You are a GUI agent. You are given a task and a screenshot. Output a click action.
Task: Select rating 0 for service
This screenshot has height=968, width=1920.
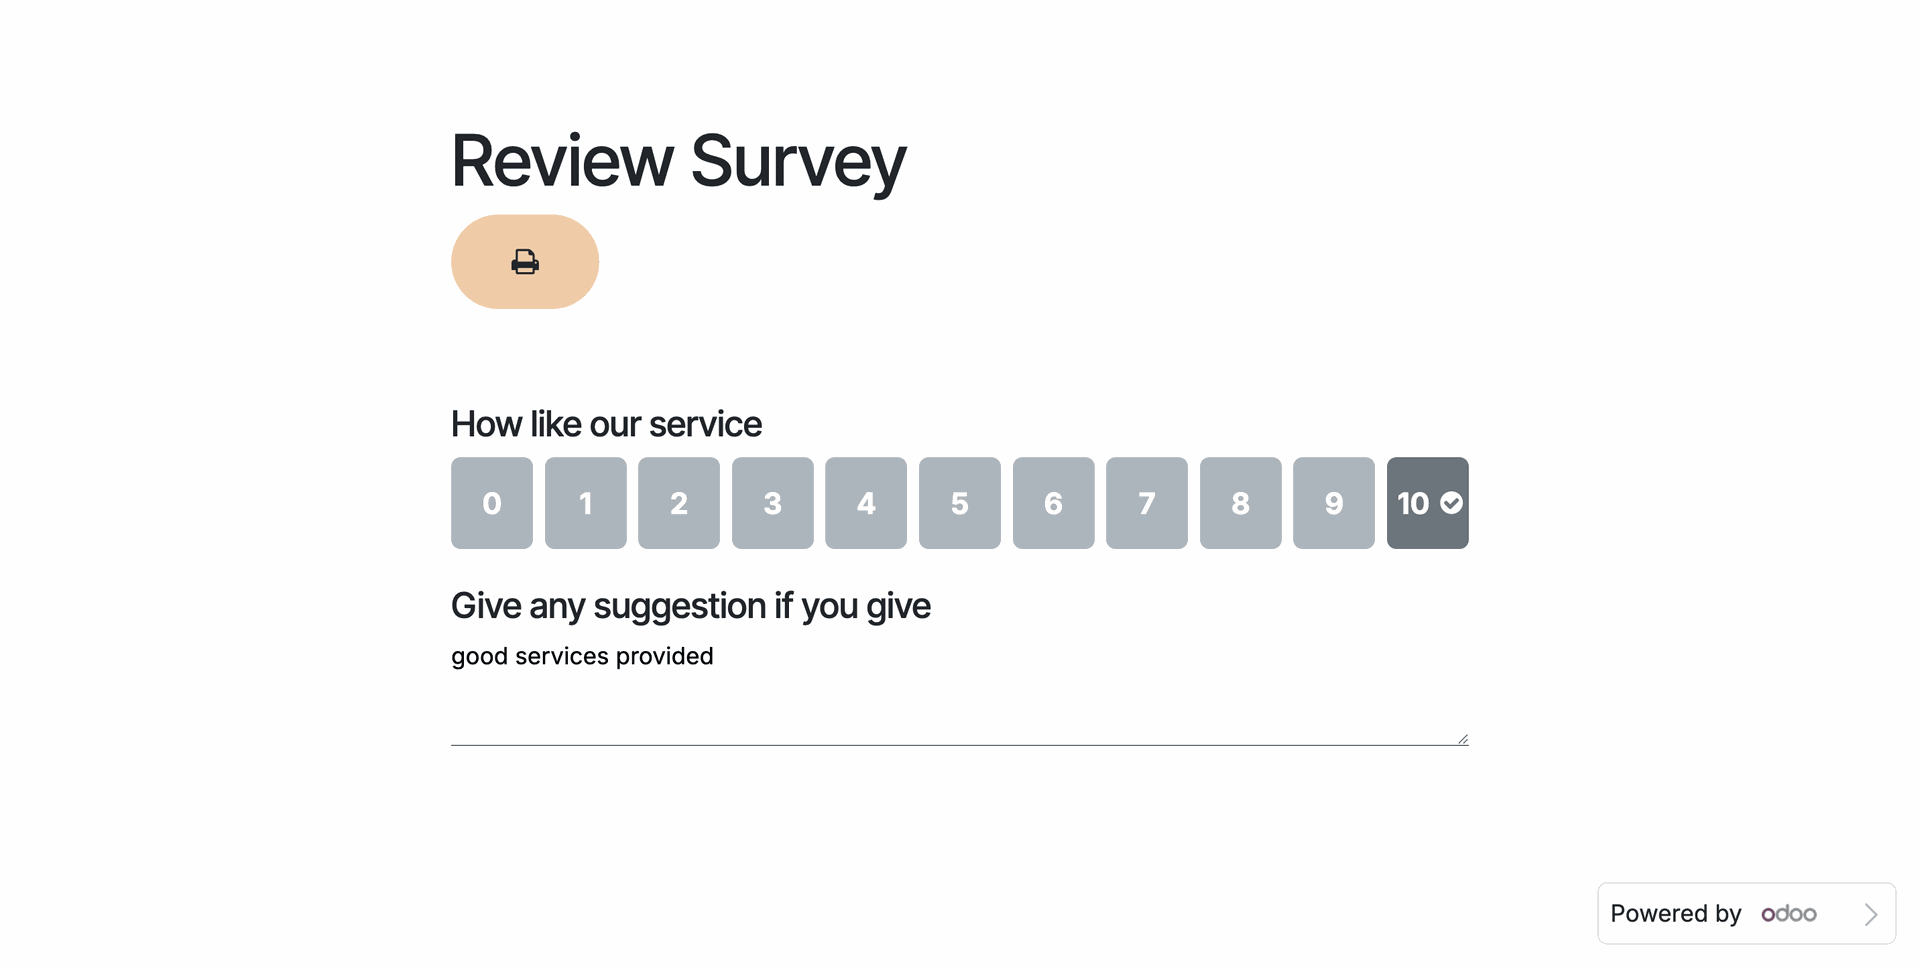pos(492,503)
